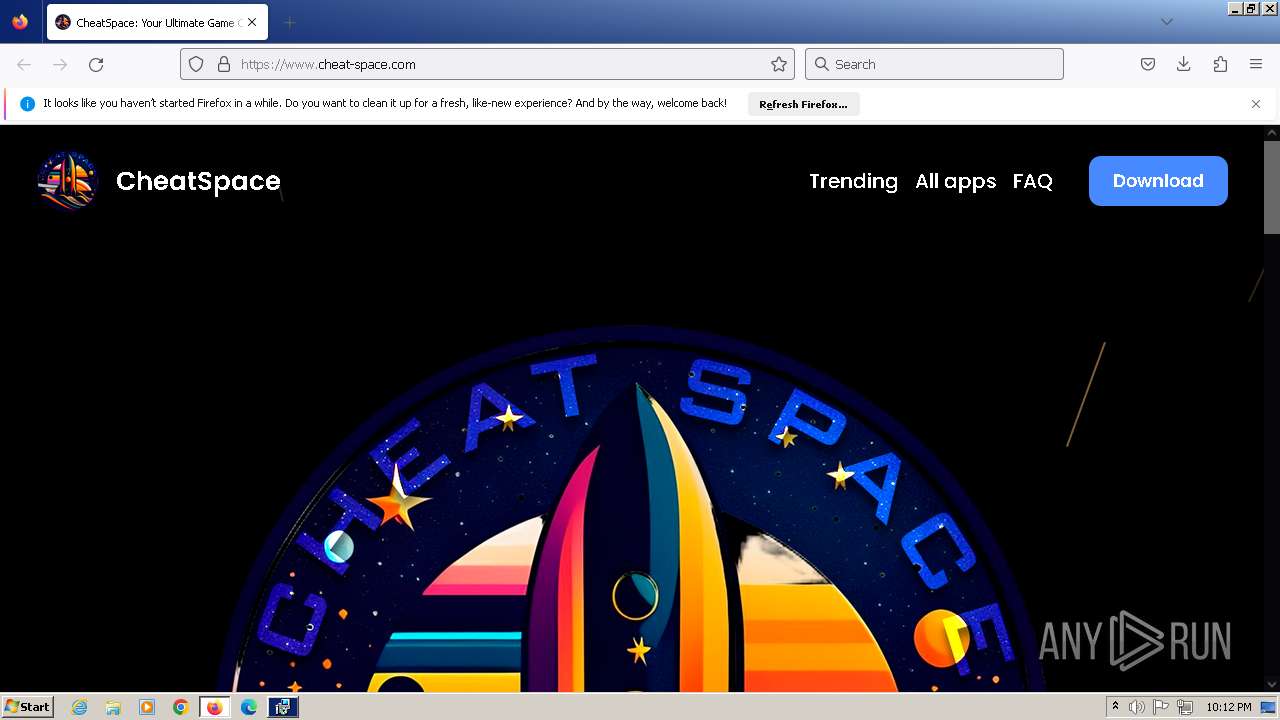Click the 10:12 PM system clock
The width and height of the screenshot is (1280, 720).
click(1228, 707)
